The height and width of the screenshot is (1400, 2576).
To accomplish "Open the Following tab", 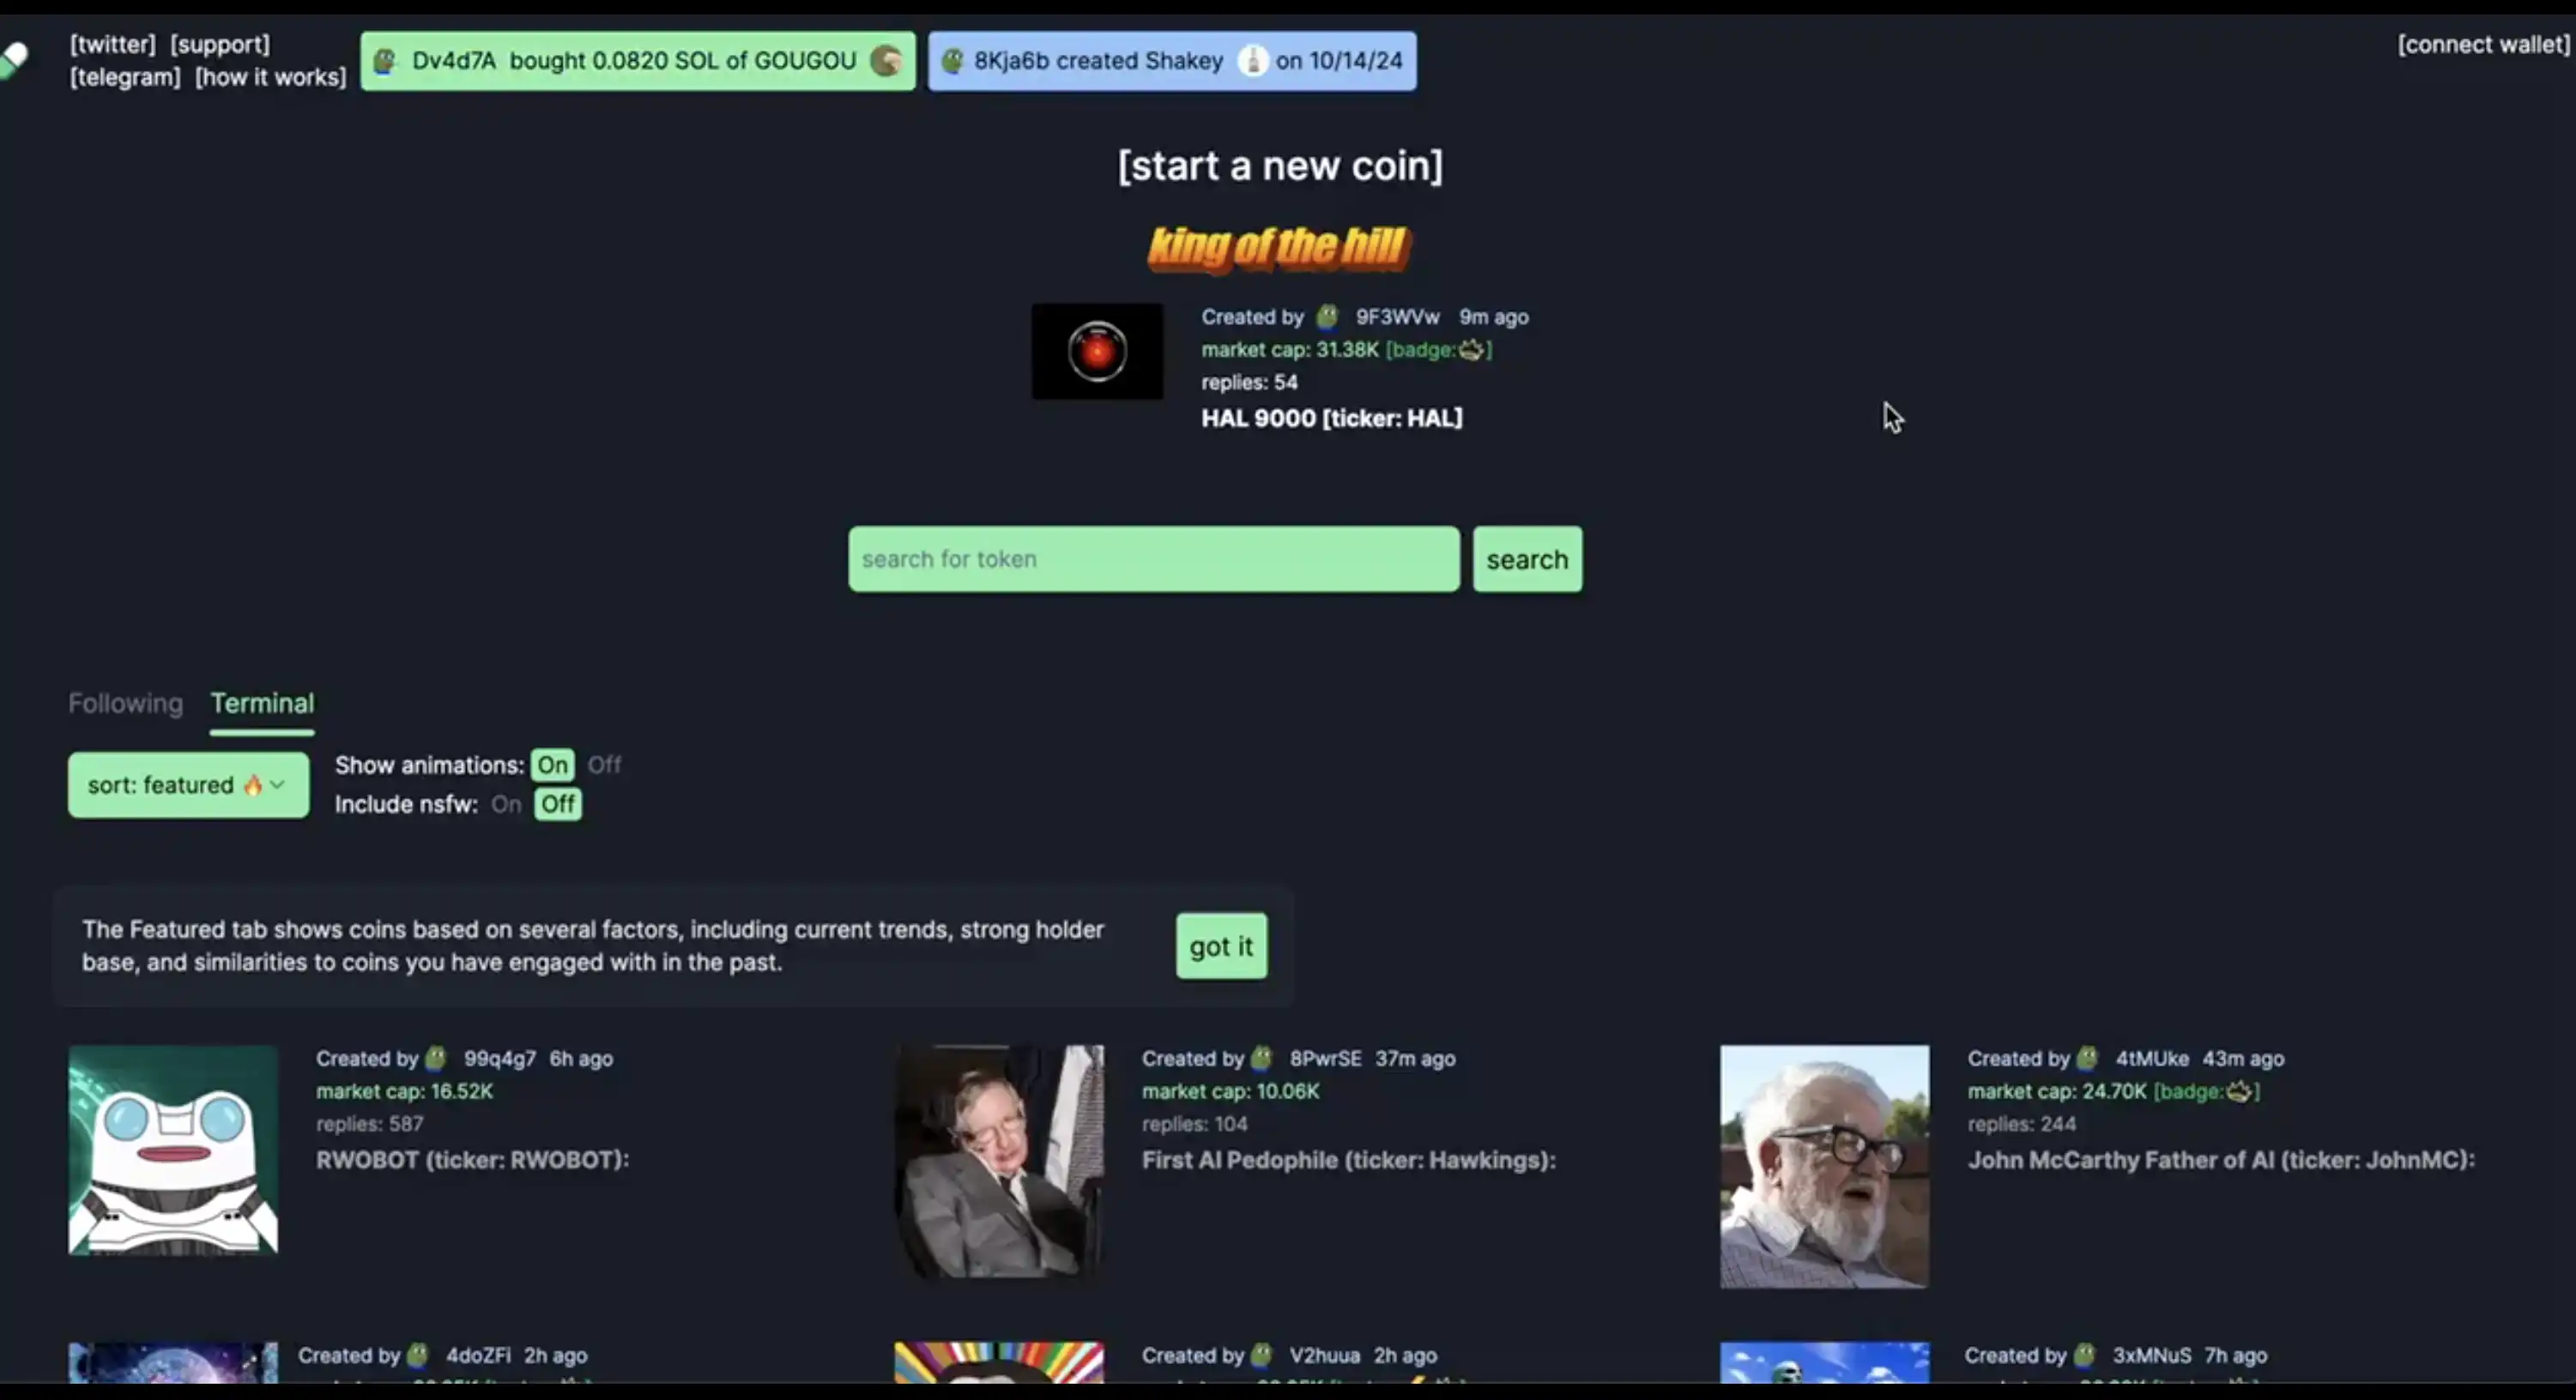I will [124, 702].
